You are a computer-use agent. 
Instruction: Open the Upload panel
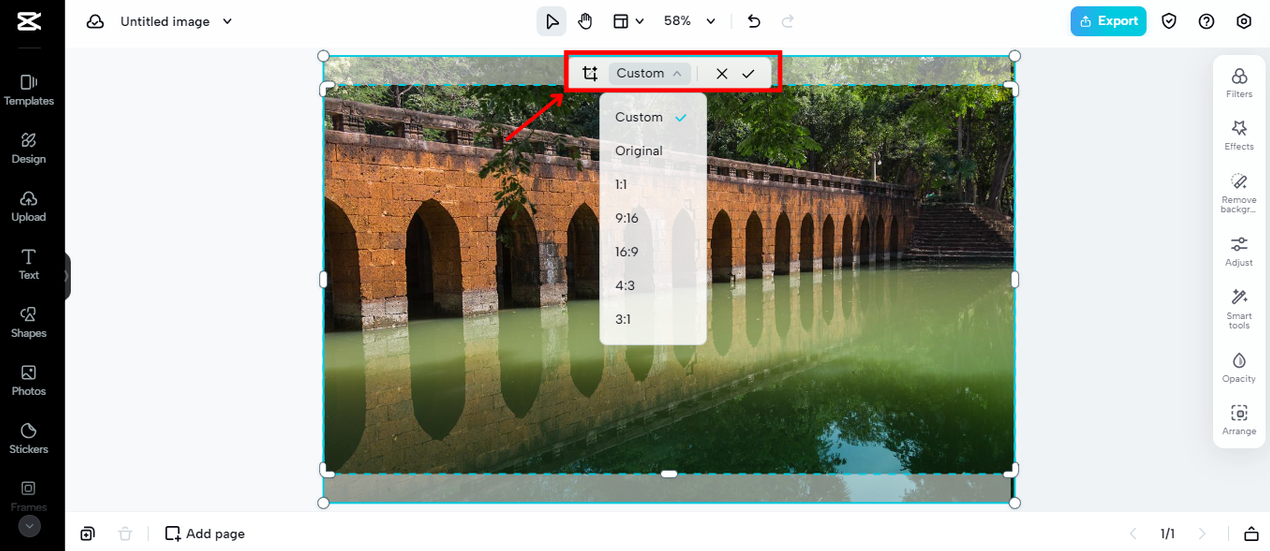coord(28,205)
